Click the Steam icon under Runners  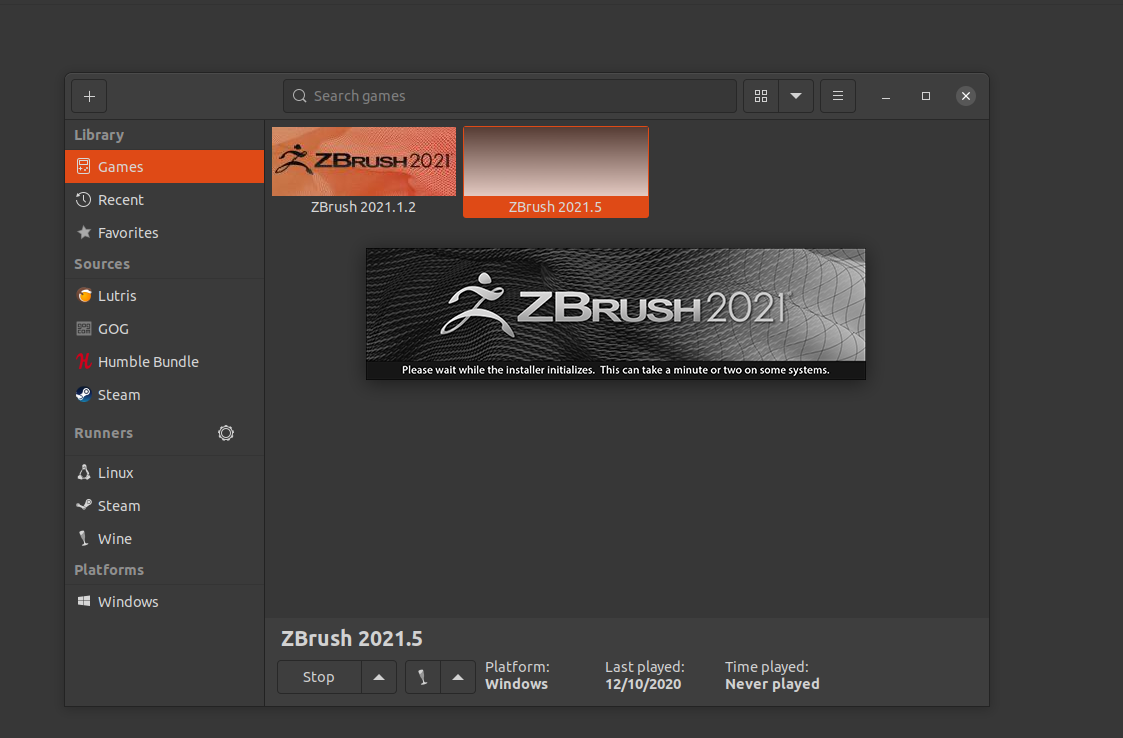click(84, 504)
